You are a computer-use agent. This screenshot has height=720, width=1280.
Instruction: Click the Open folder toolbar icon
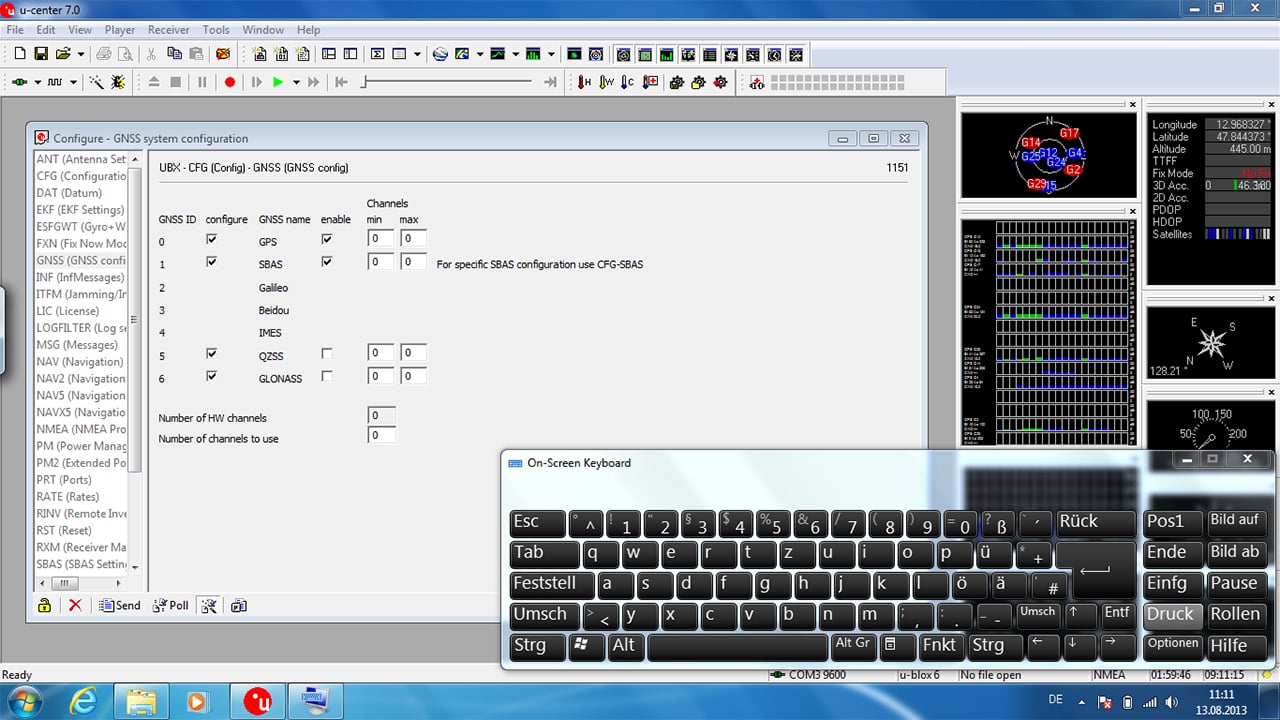coord(63,54)
